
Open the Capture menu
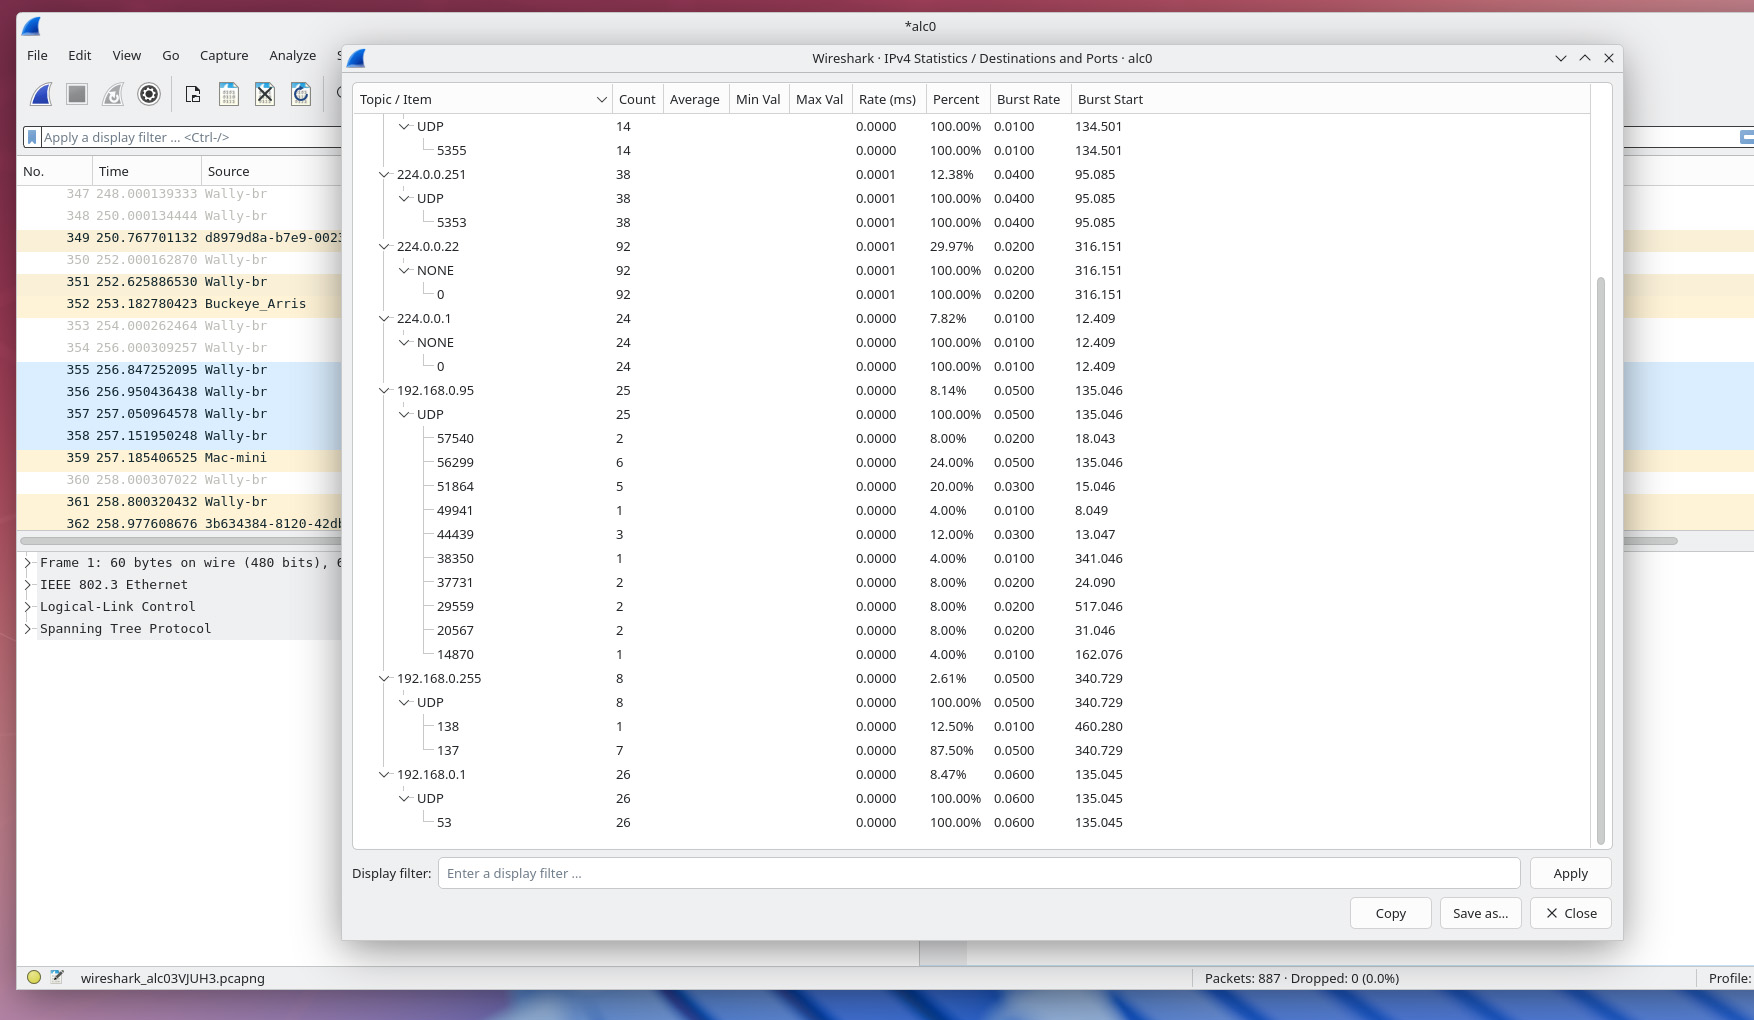pyautogui.click(x=224, y=56)
